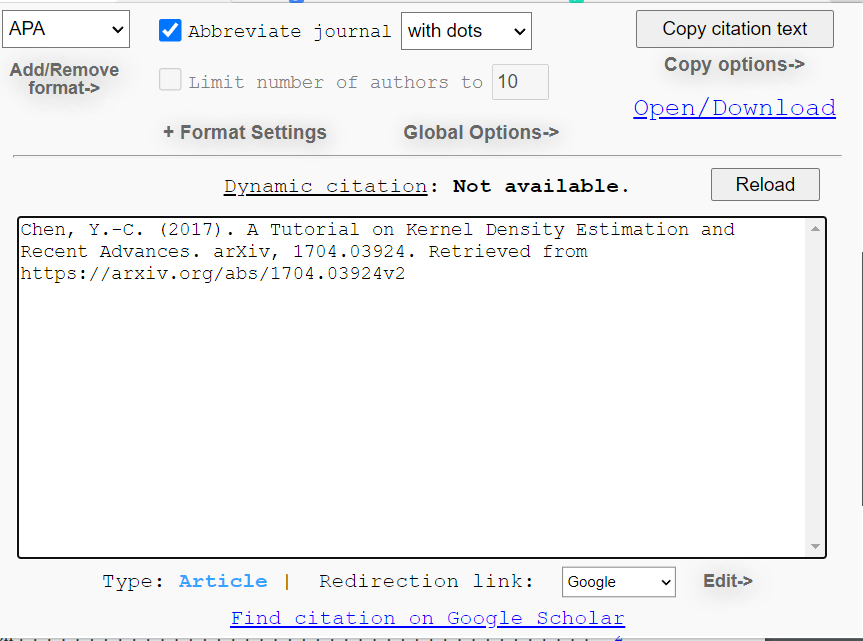
Task: Open Add/Remove format menu
Action: point(64,79)
